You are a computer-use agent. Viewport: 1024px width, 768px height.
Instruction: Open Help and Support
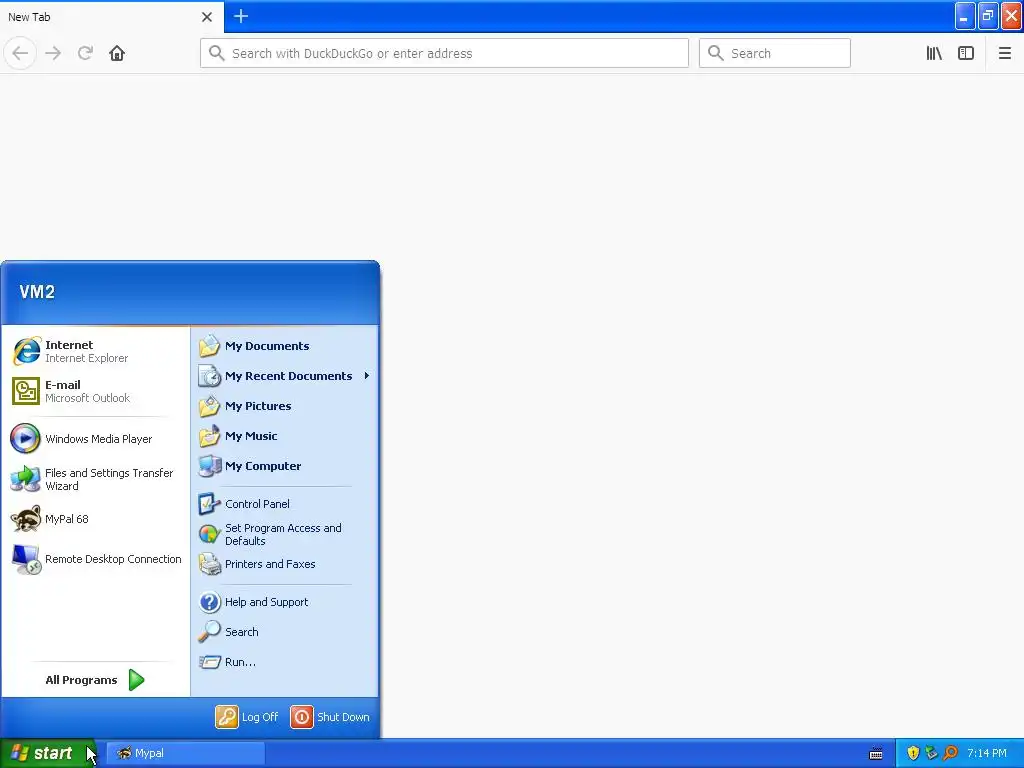pyautogui.click(x=285, y=602)
